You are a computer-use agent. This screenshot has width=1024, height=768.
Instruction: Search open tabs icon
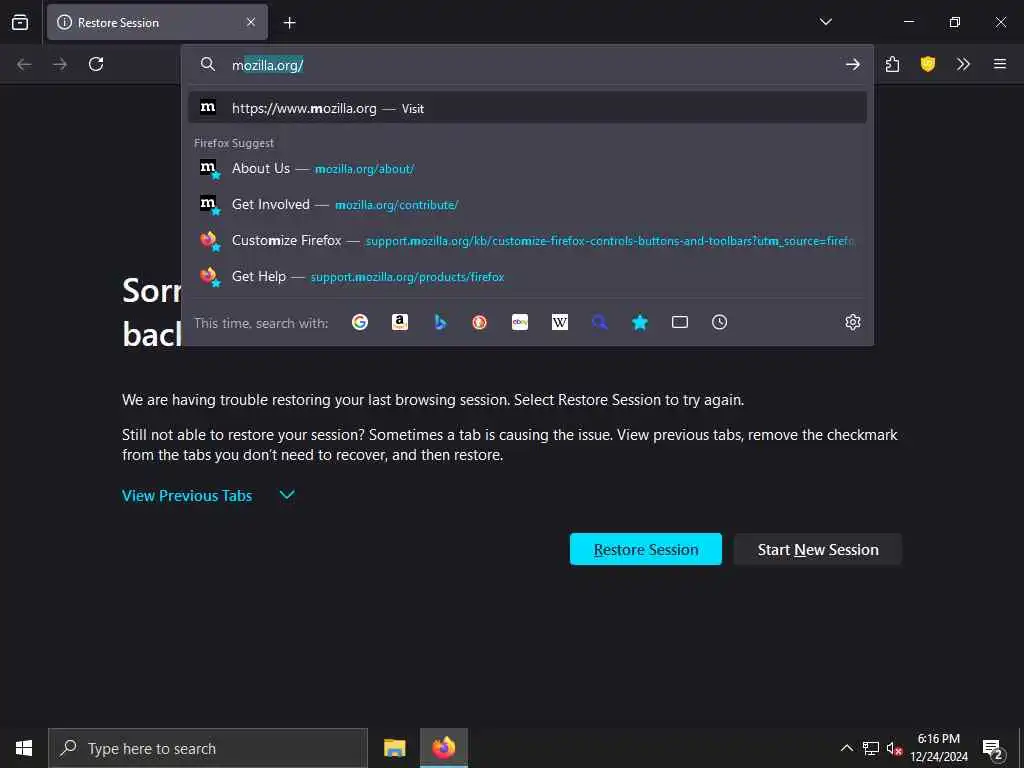coord(680,322)
